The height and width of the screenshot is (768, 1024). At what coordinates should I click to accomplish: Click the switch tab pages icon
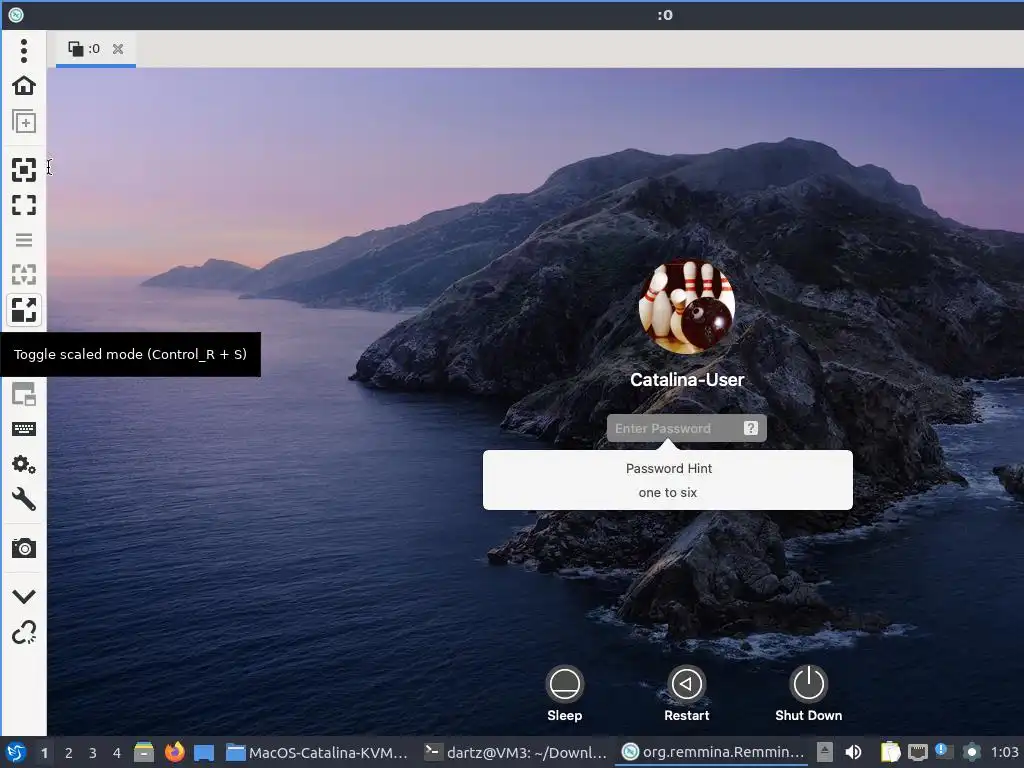[24, 394]
